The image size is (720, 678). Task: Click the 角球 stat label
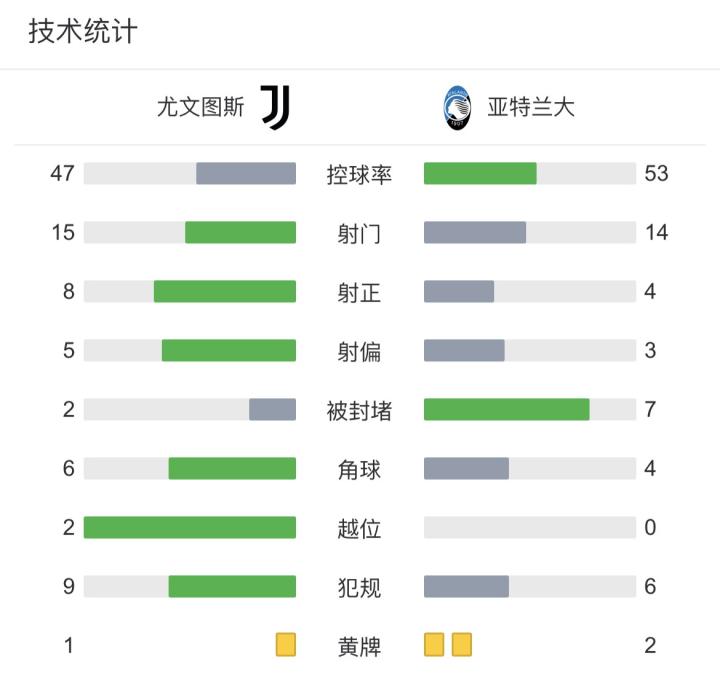[359, 469]
